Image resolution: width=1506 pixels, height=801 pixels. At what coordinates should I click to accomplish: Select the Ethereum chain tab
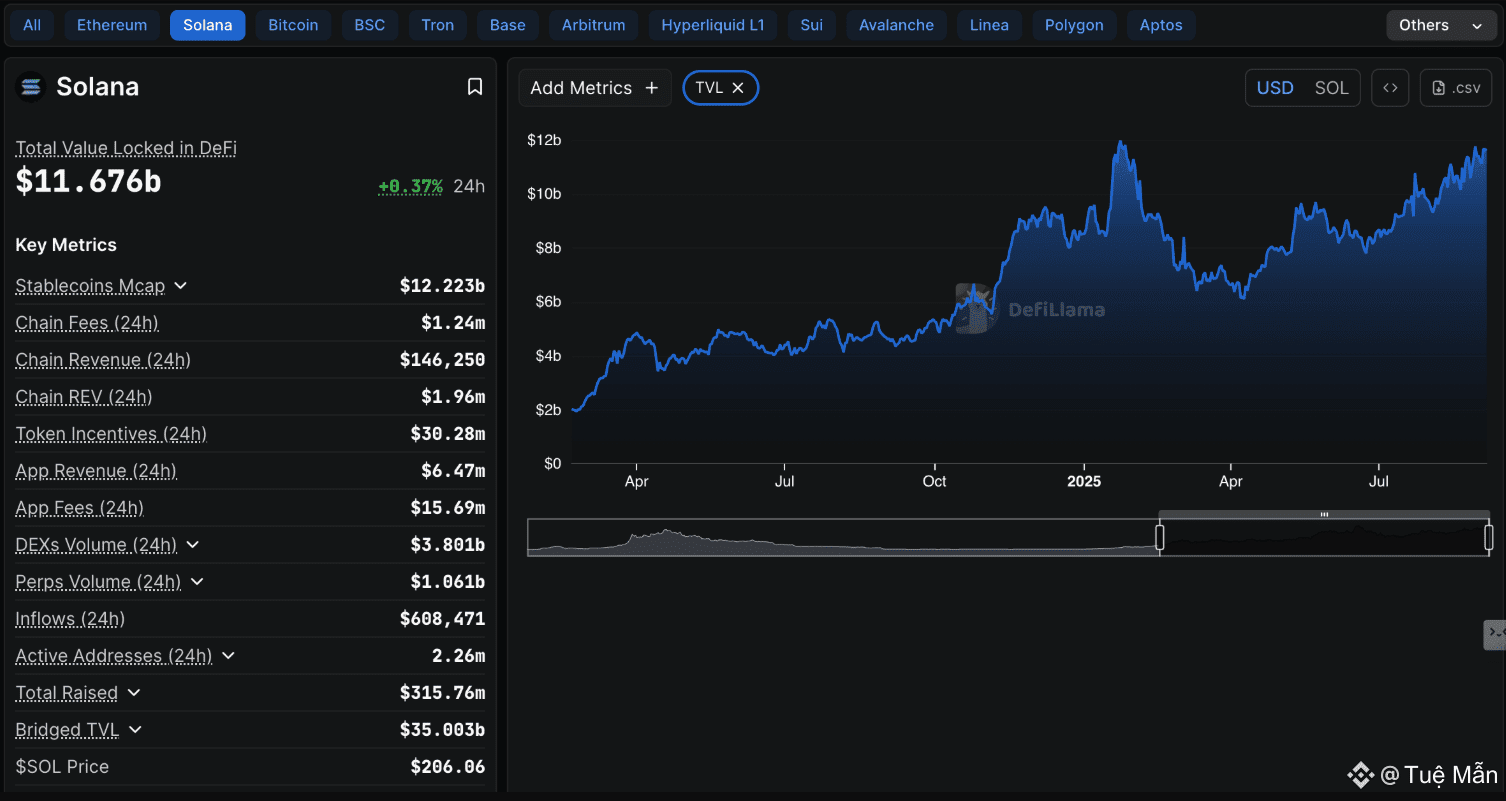(112, 25)
